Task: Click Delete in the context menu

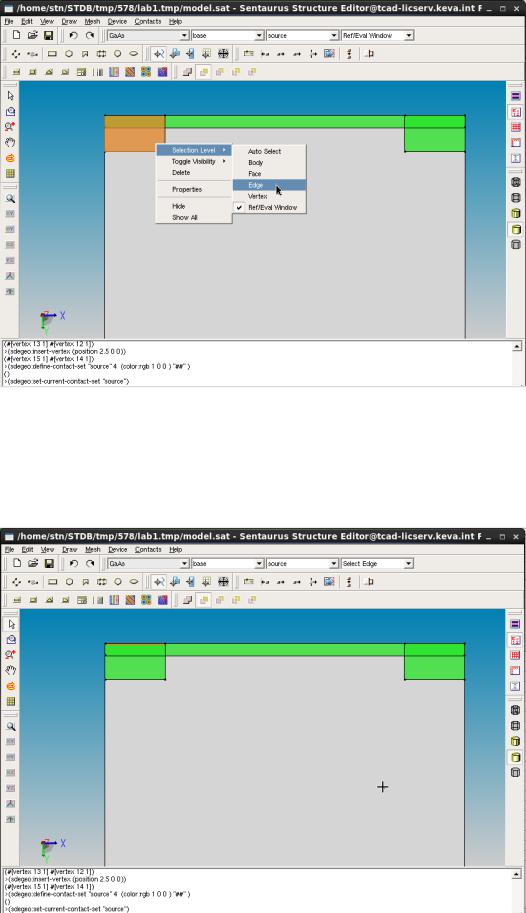Action: [194, 173]
